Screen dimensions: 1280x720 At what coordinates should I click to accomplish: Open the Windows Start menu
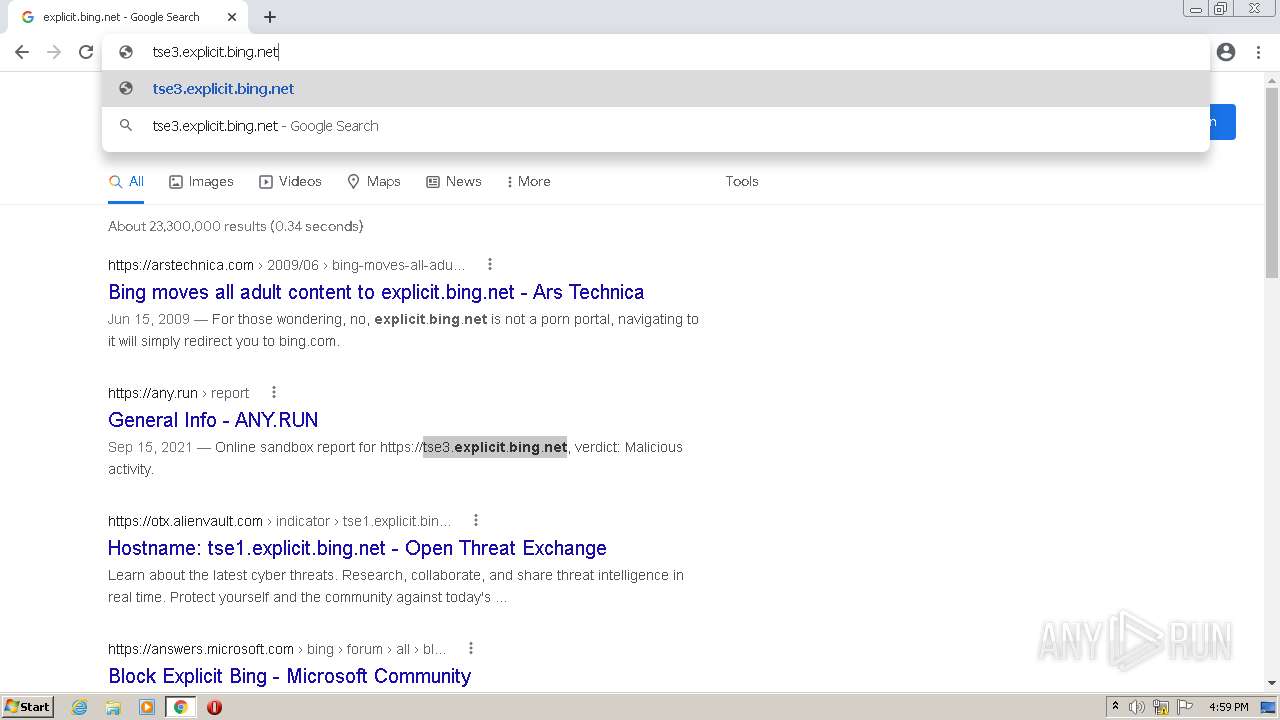tap(27, 707)
